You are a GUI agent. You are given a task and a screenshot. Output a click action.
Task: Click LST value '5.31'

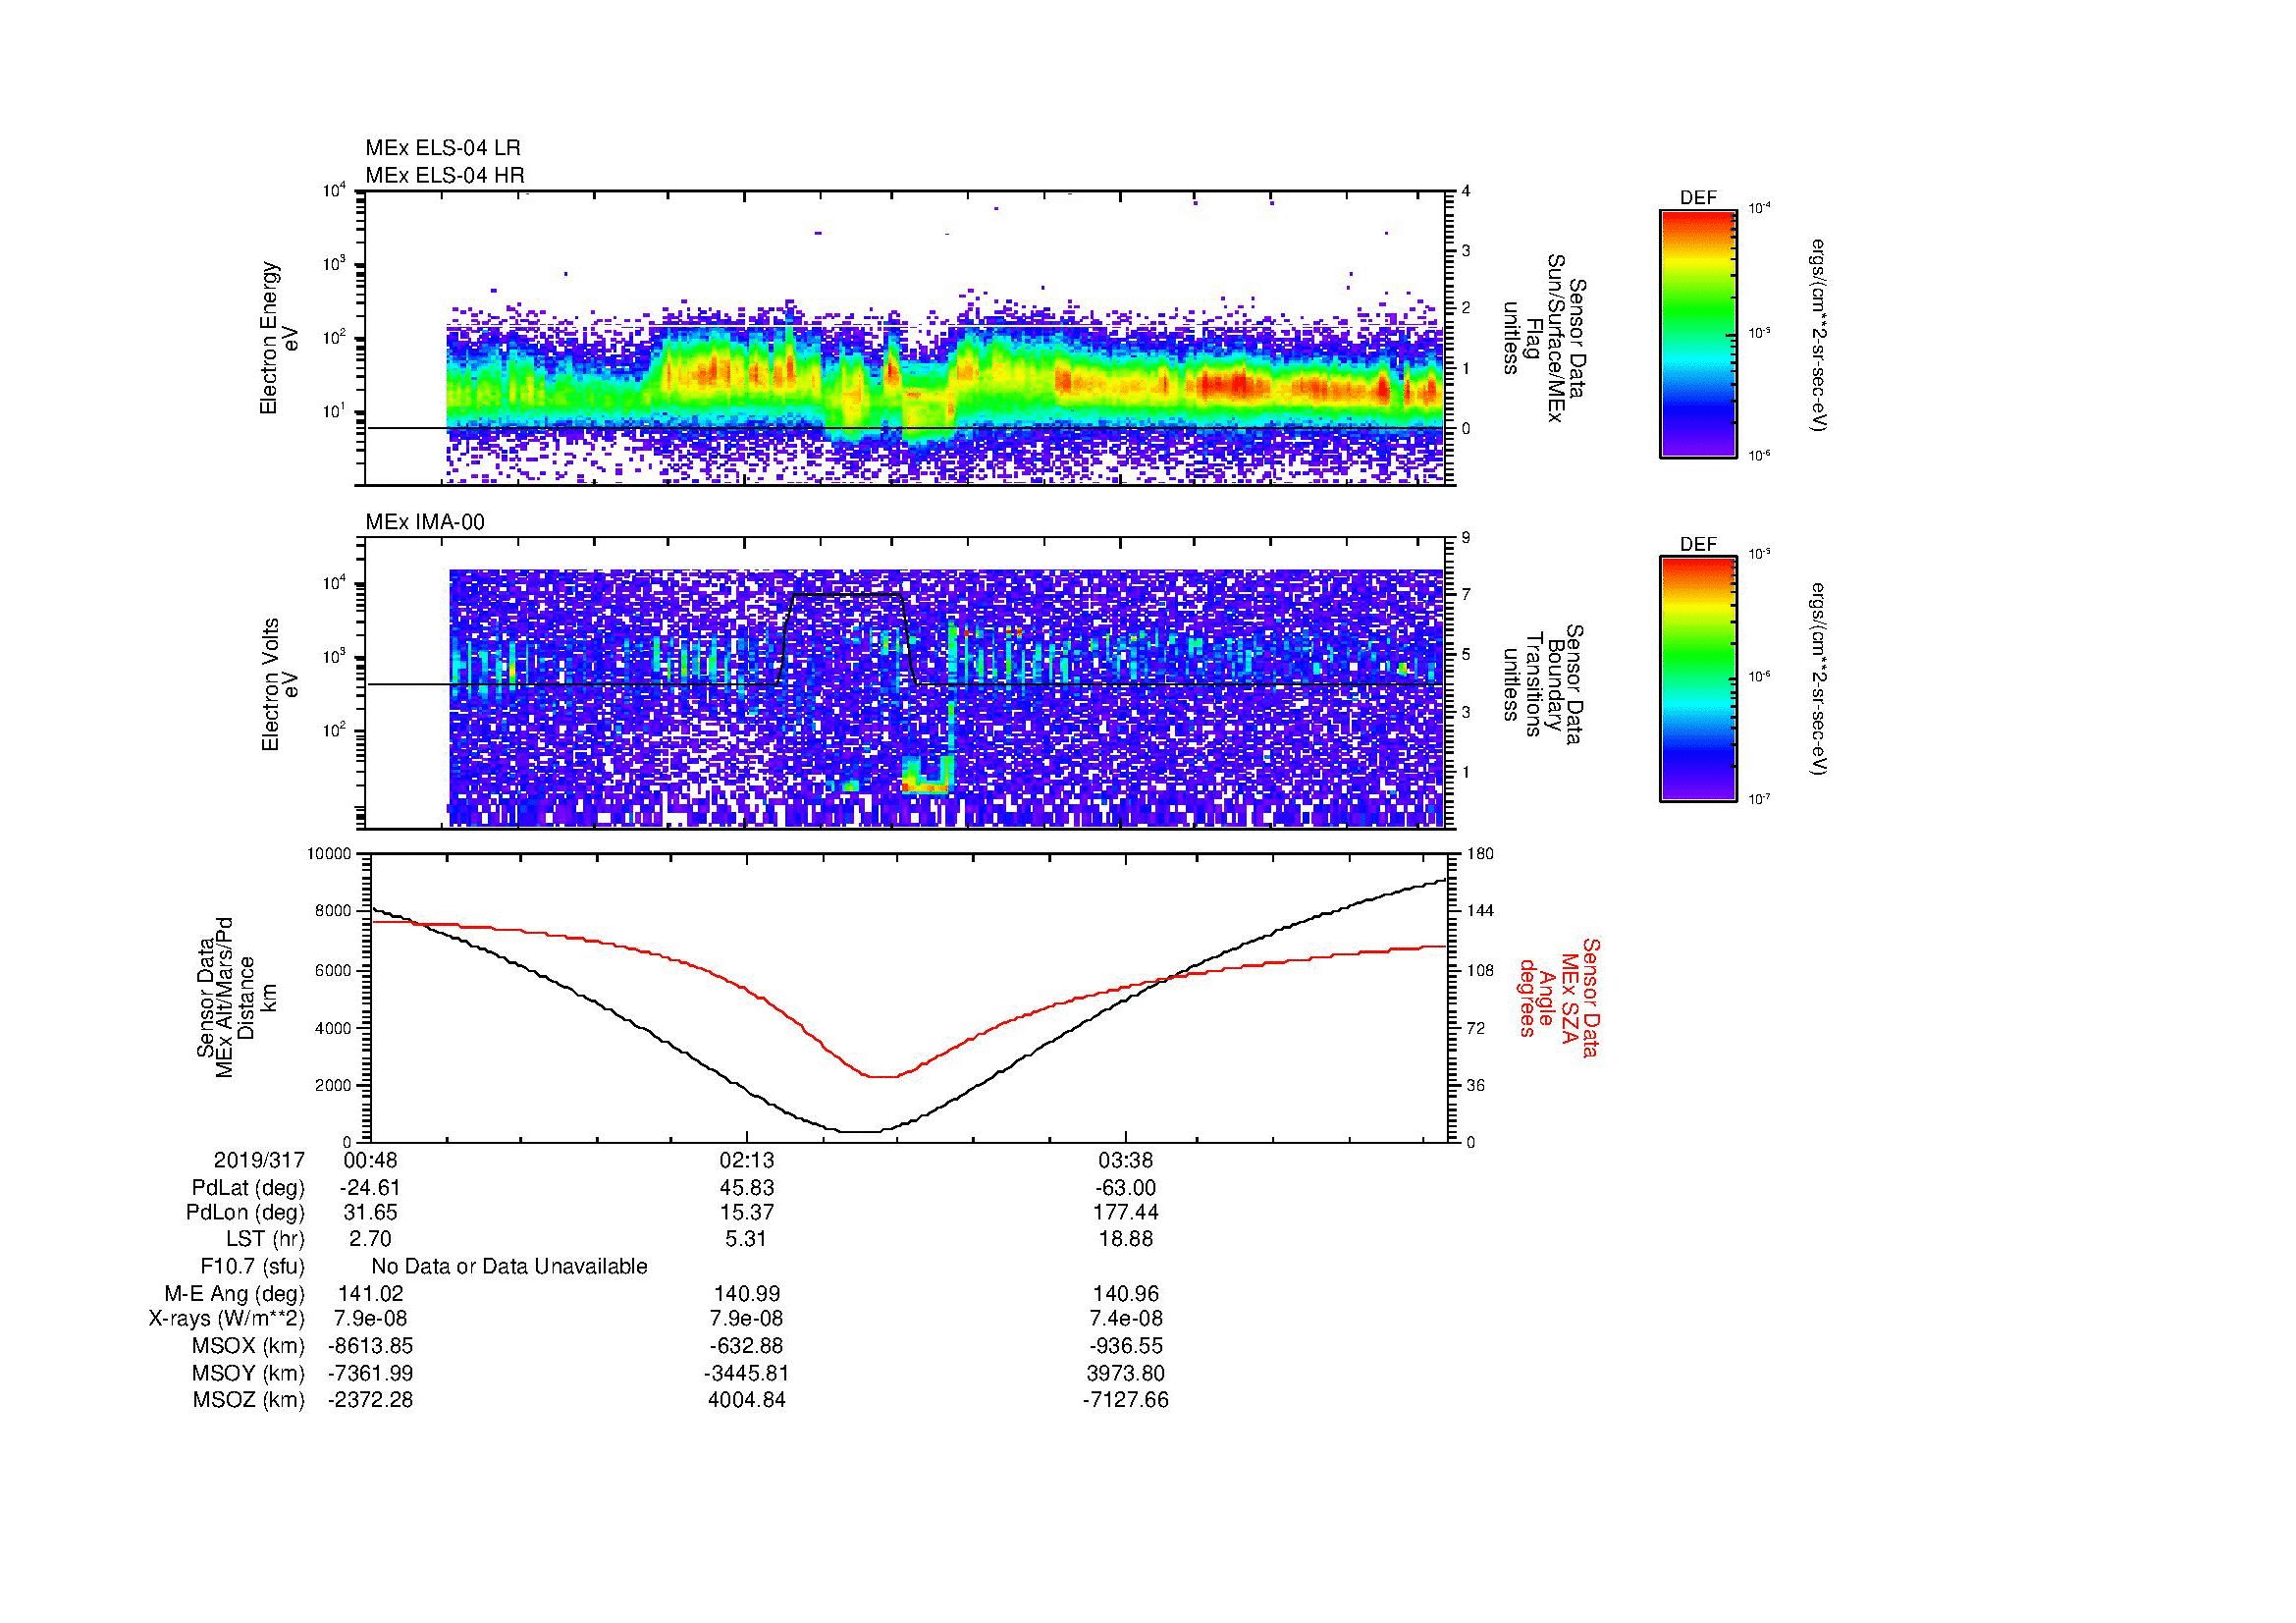[x=747, y=1239]
